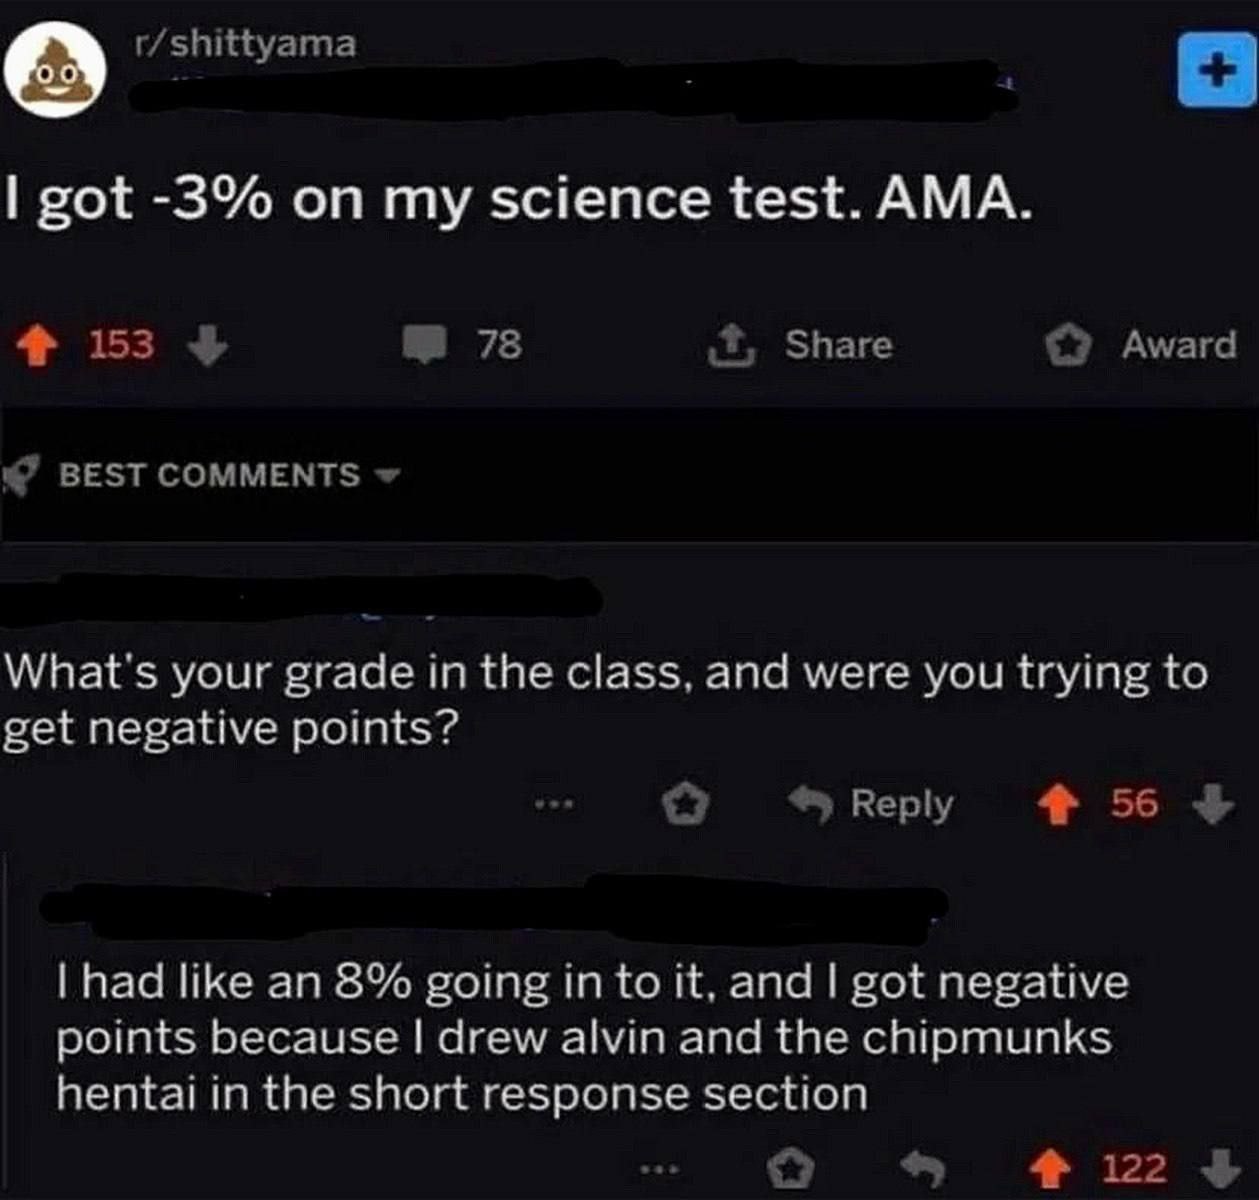Give an Award to the post
Image resolution: width=1259 pixels, height=1200 pixels.
tap(1141, 345)
